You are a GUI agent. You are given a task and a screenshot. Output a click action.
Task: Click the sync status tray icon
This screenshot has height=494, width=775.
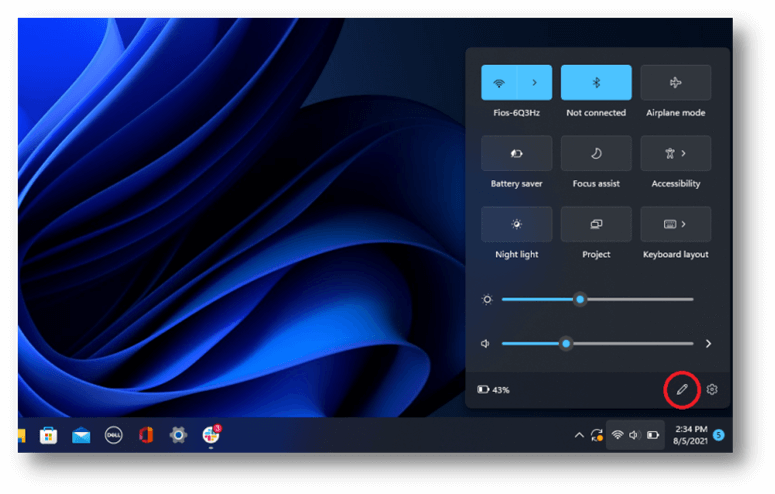pos(597,435)
